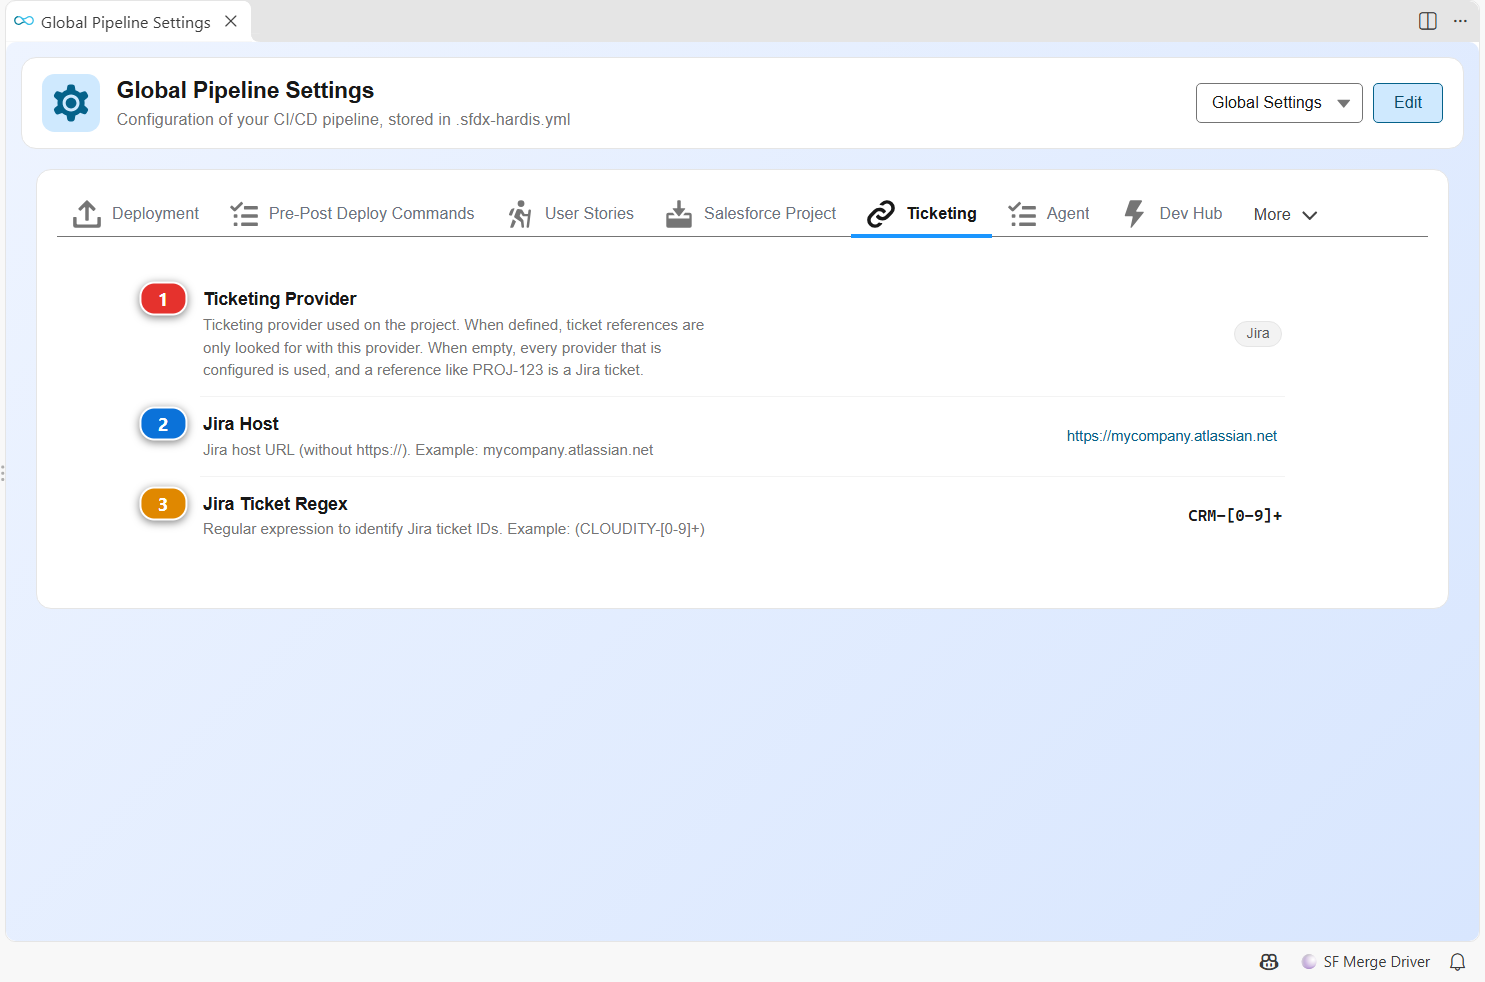
Task: Click the infinity icon on the editor tab
Action: pos(24,21)
